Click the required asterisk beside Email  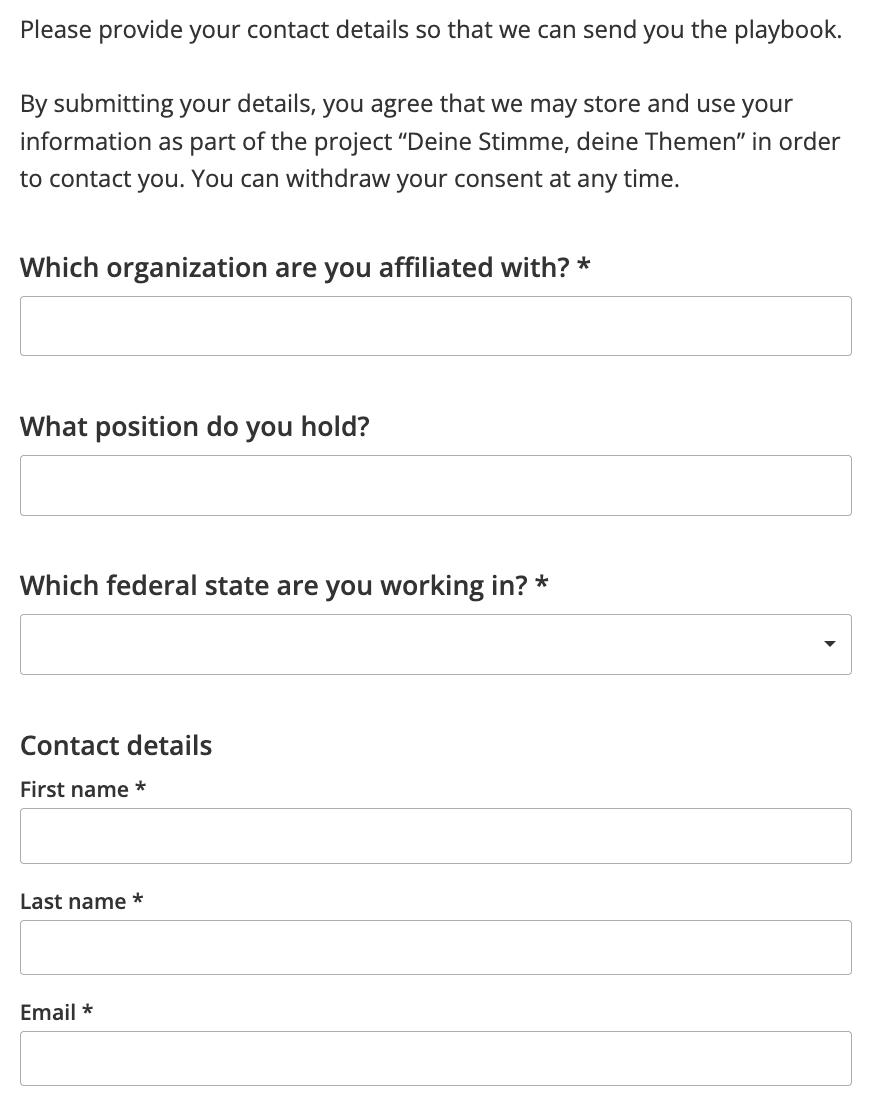[x=88, y=1011]
